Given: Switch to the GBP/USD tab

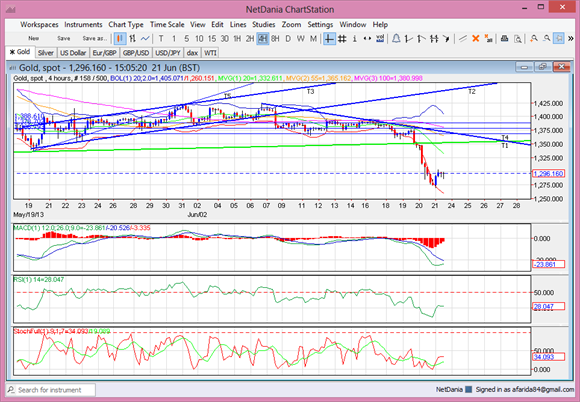Looking at the screenshot, I should [x=136, y=53].
